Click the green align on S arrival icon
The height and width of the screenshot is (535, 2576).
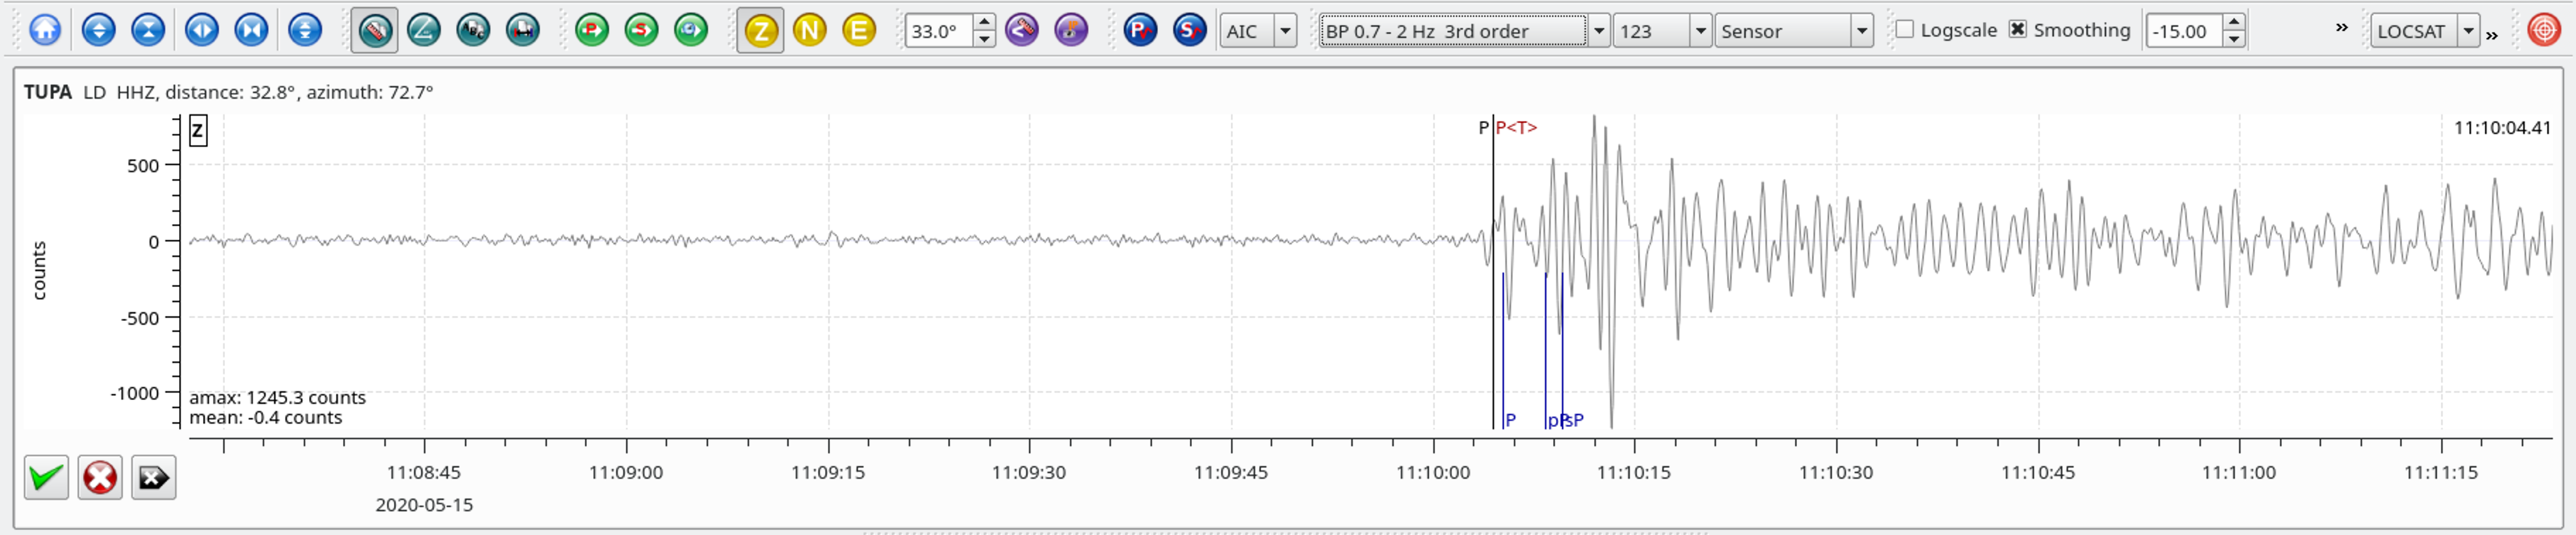coord(642,30)
